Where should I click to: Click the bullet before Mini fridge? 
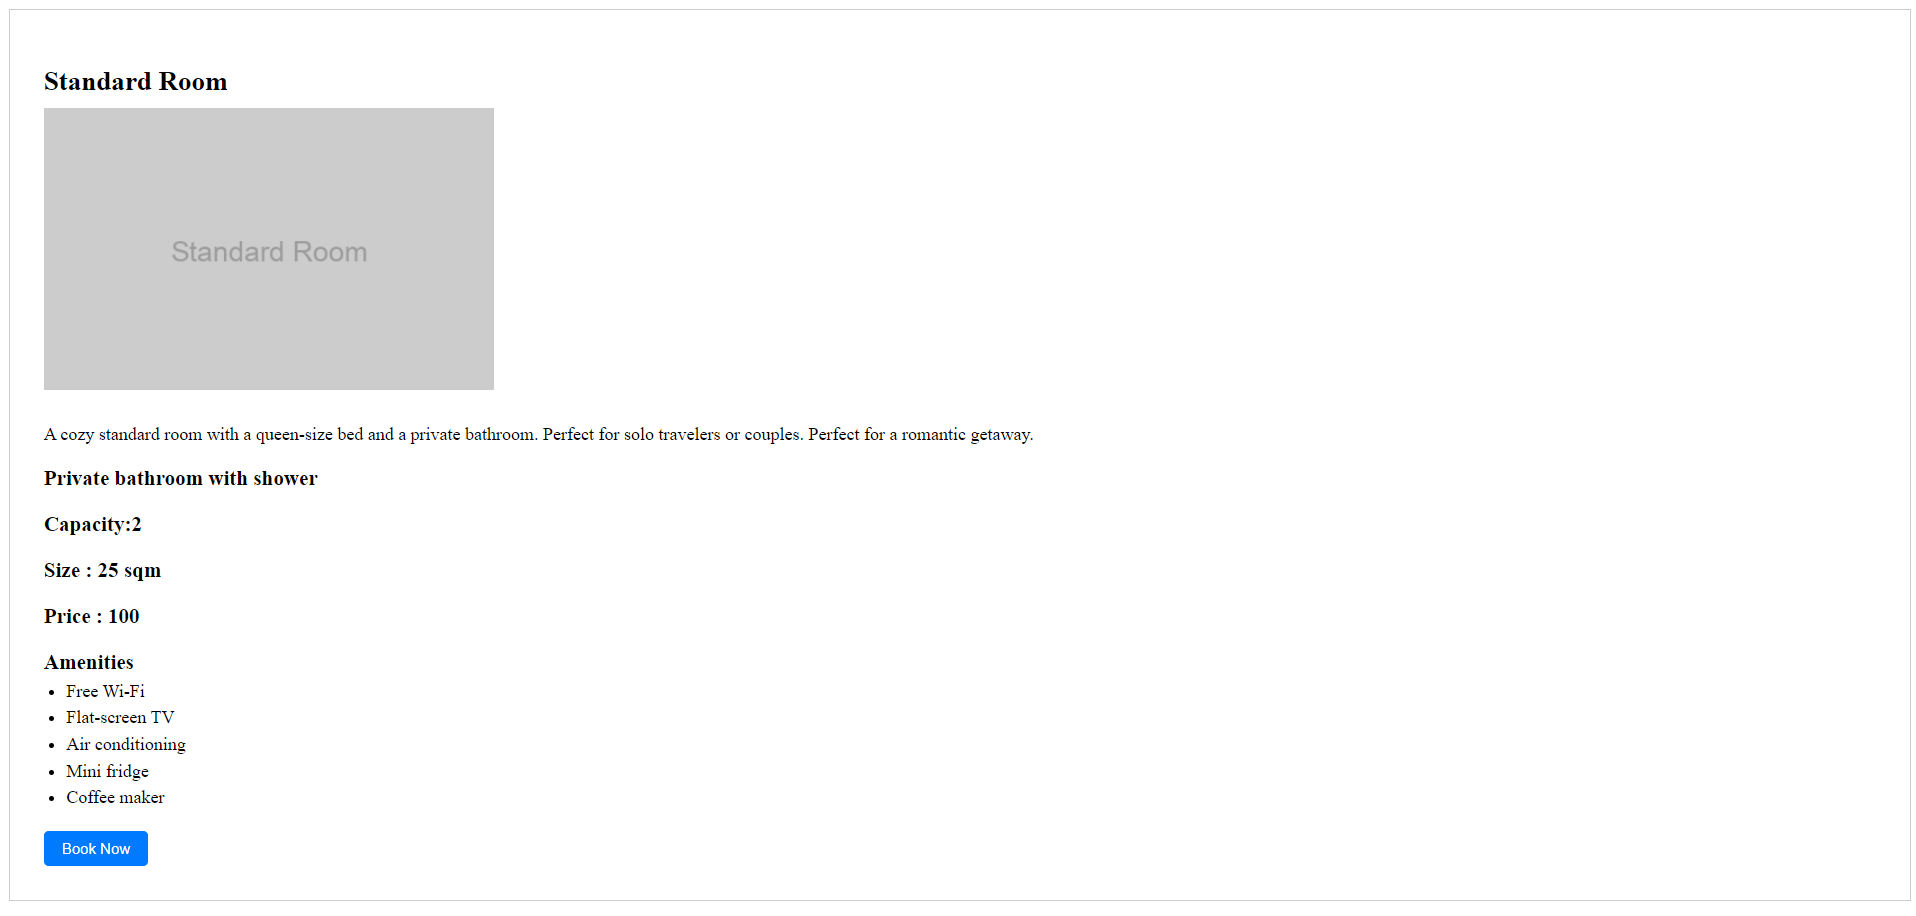click(51, 772)
